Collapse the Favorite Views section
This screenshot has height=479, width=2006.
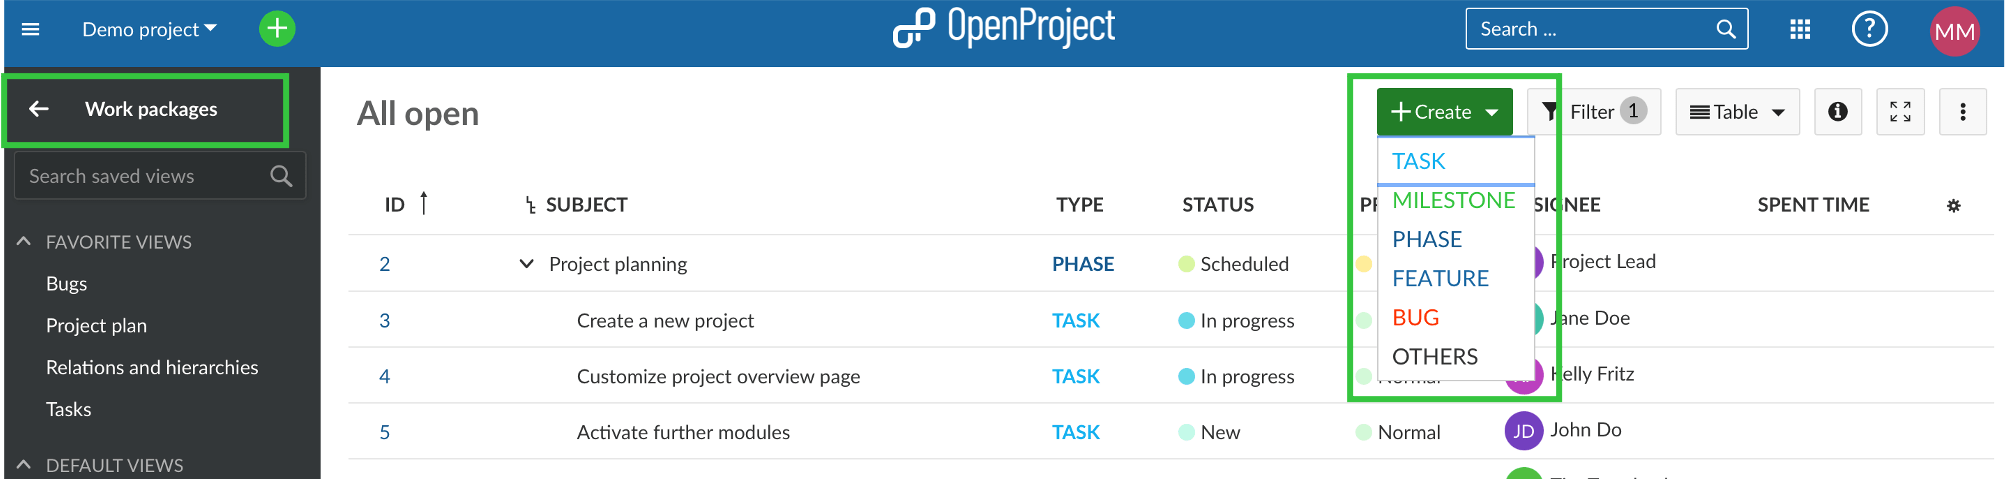point(24,242)
